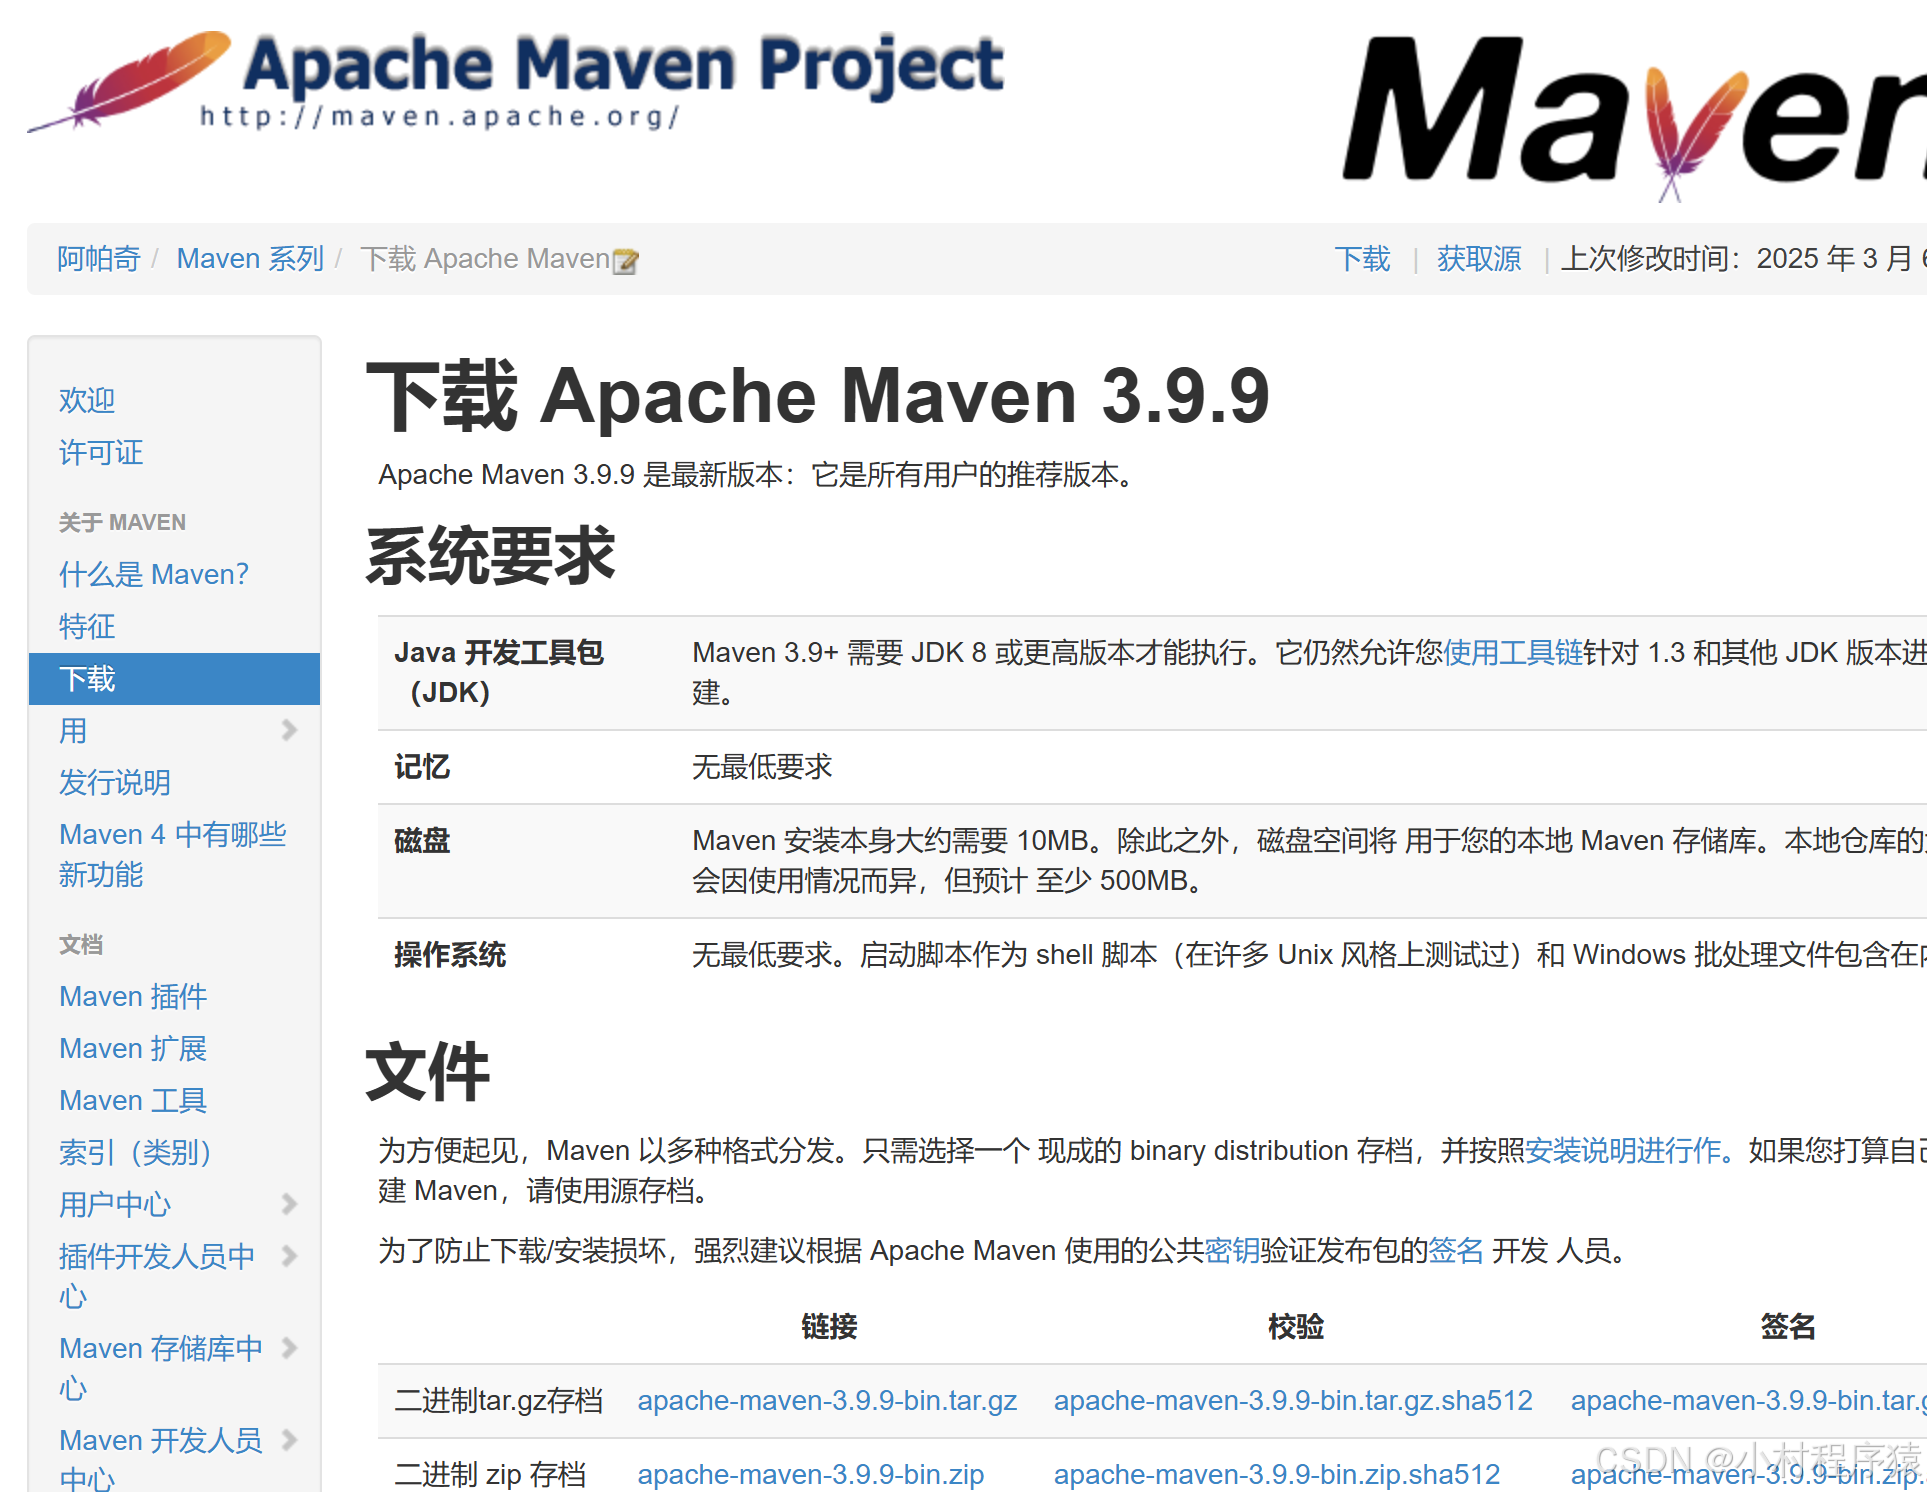Expand the Maven 开发人员中心 sidebar section
The height and width of the screenshot is (1492, 1927).
(x=291, y=1440)
